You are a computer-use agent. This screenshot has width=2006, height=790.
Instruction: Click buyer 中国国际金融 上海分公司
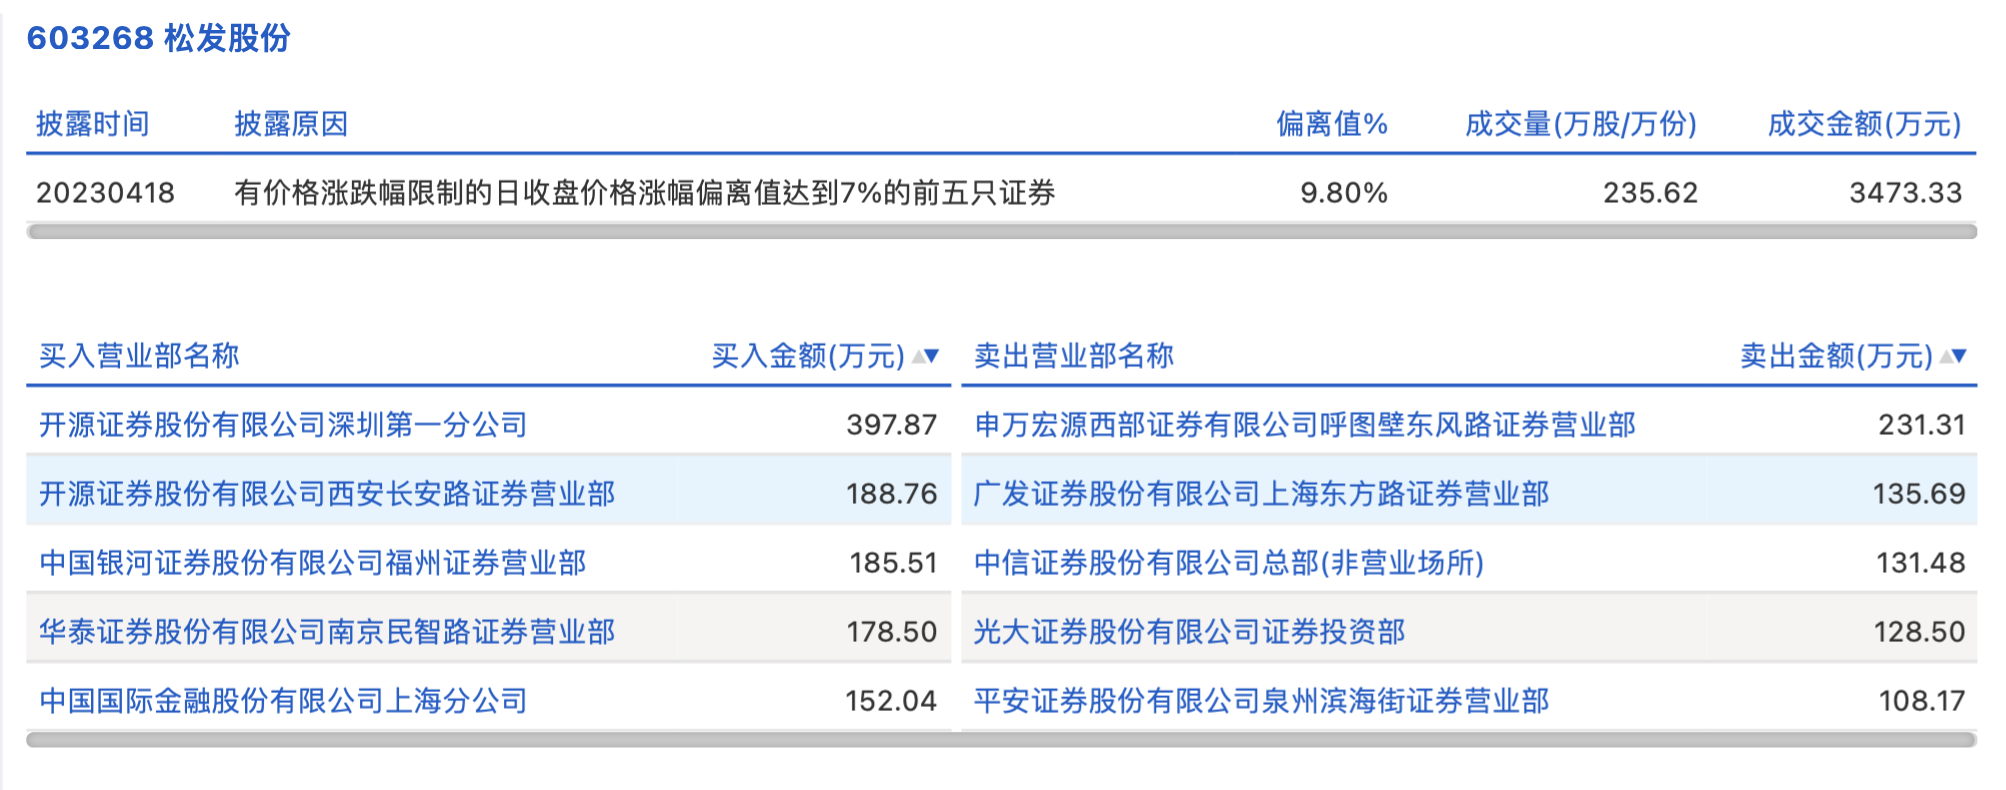click(x=283, y=701)
